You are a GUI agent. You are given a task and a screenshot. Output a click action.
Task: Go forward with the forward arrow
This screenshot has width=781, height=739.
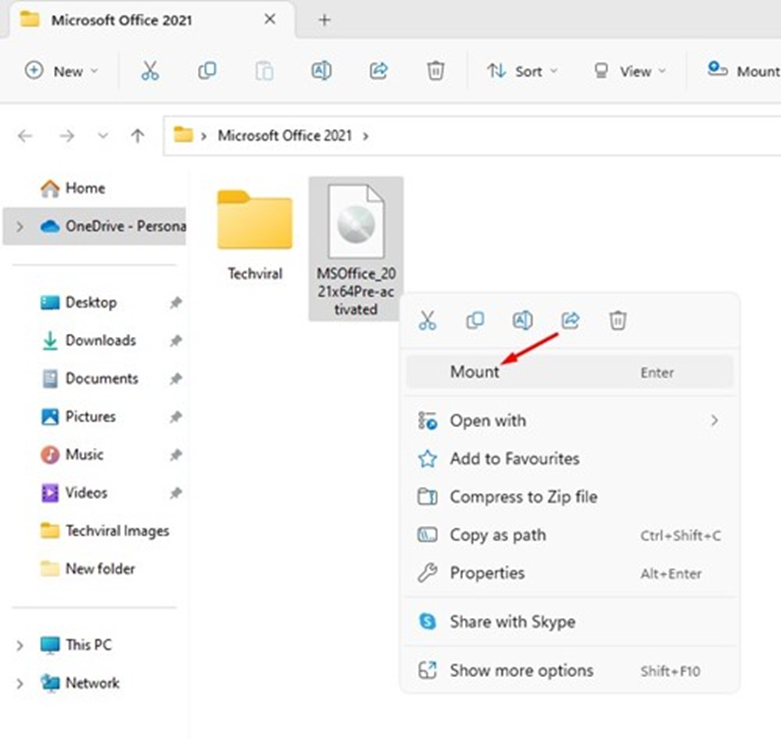tap(67, 135)
